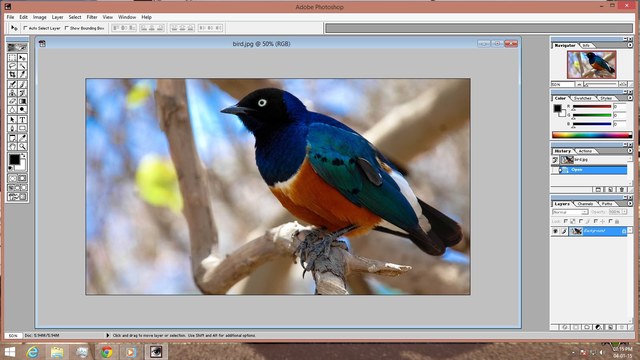
Task: Click the Adobe Online image atop toolbox
Action: point(18,47)
